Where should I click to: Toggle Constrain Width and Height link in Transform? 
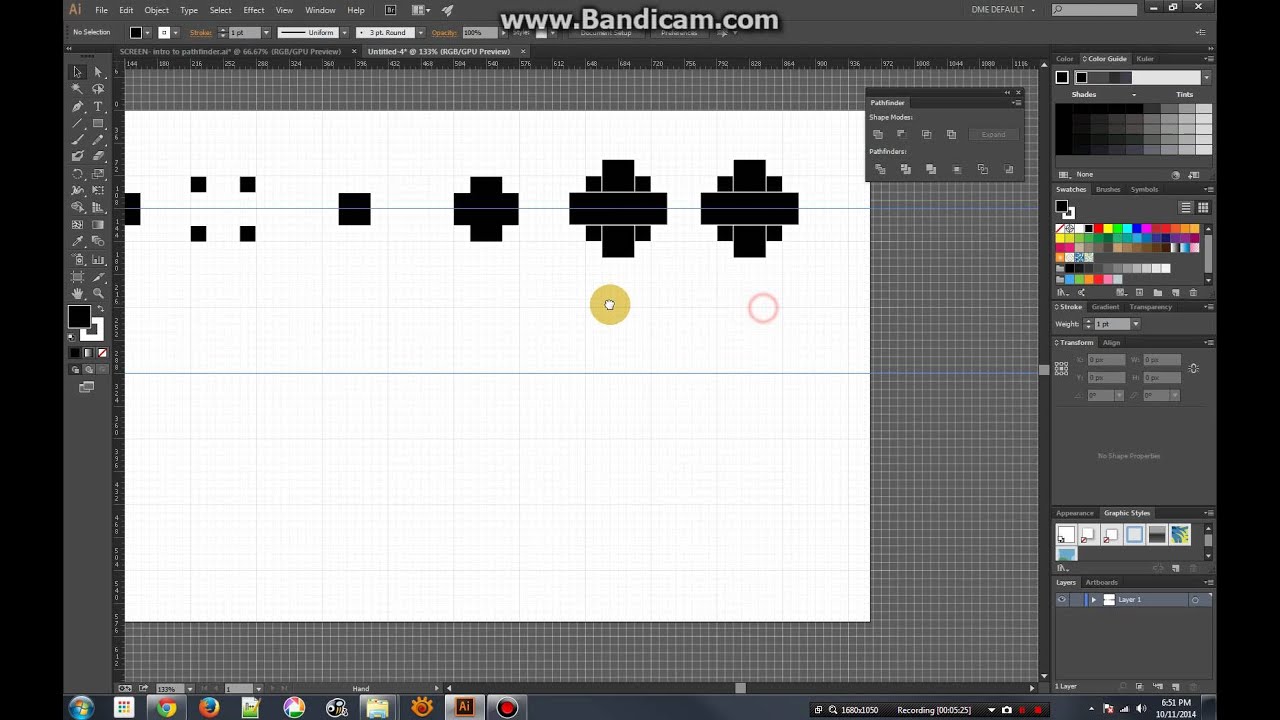click(x=1193, y=368)
